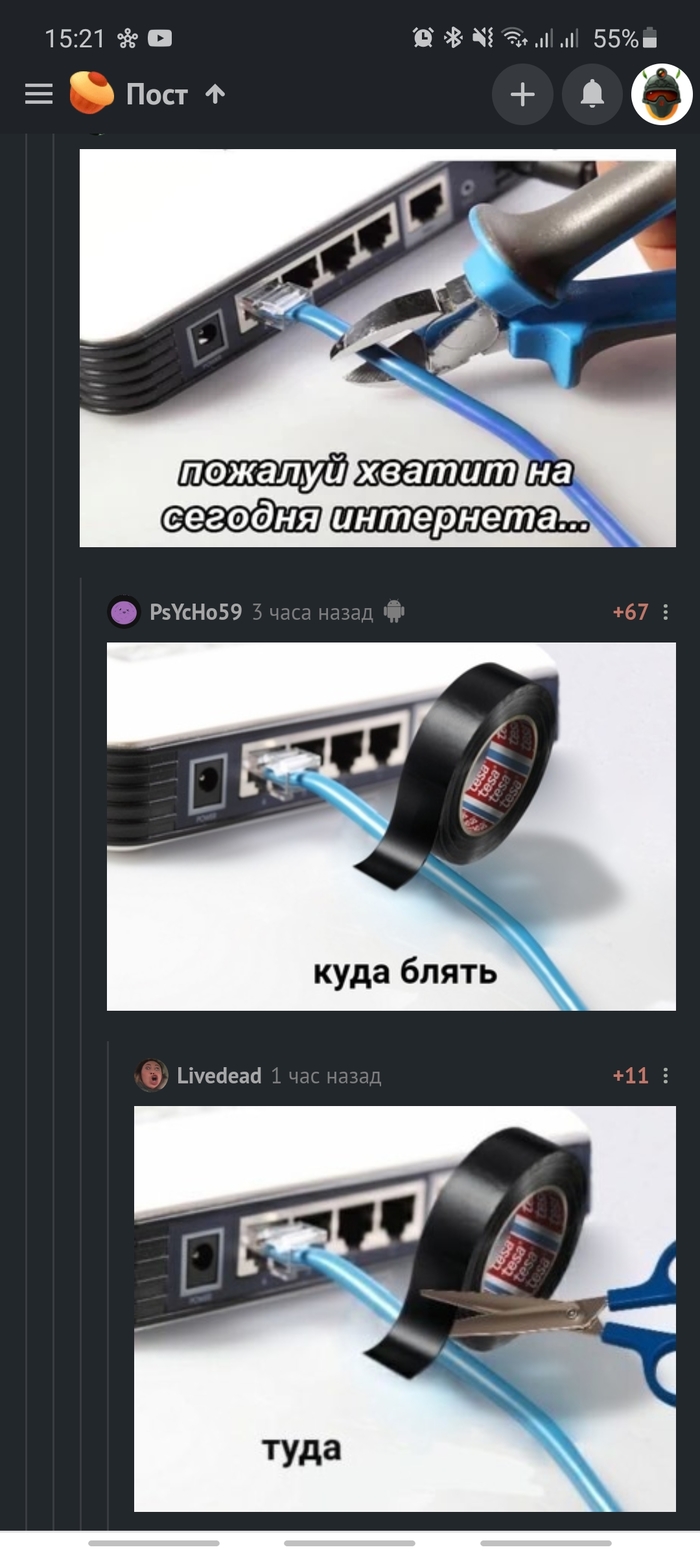Open the Livedead username link

(x=219, y=1075)
